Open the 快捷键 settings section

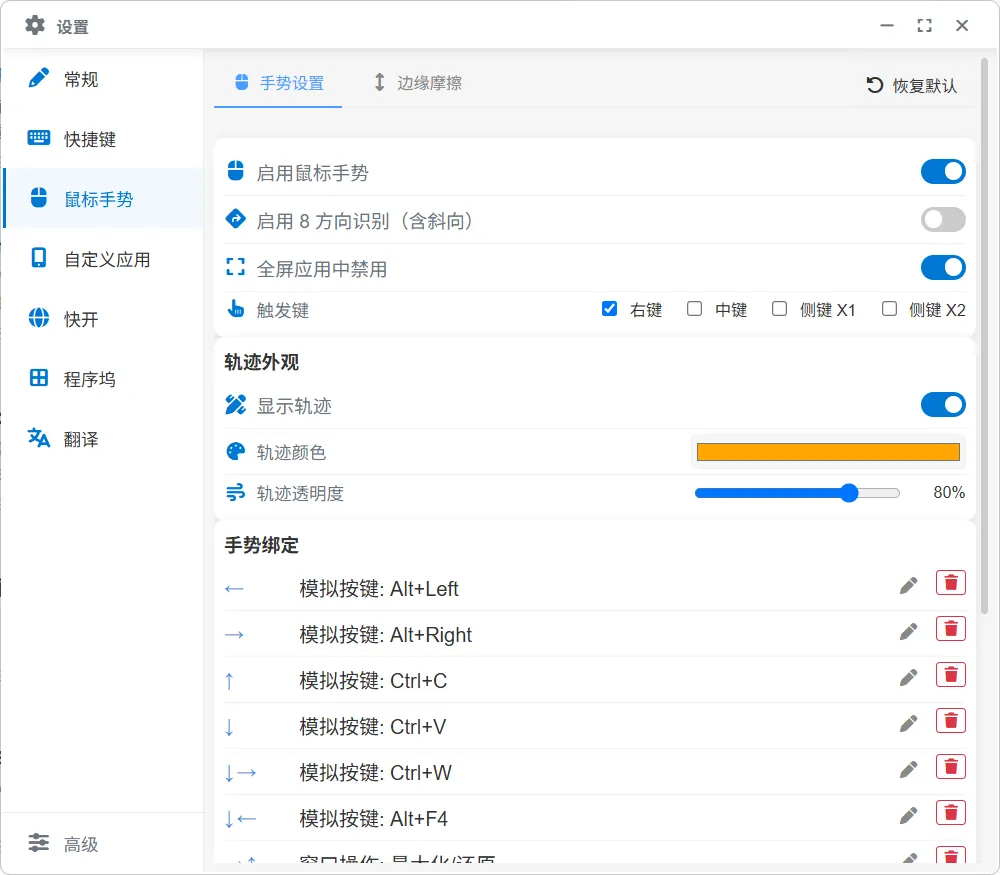103,139
